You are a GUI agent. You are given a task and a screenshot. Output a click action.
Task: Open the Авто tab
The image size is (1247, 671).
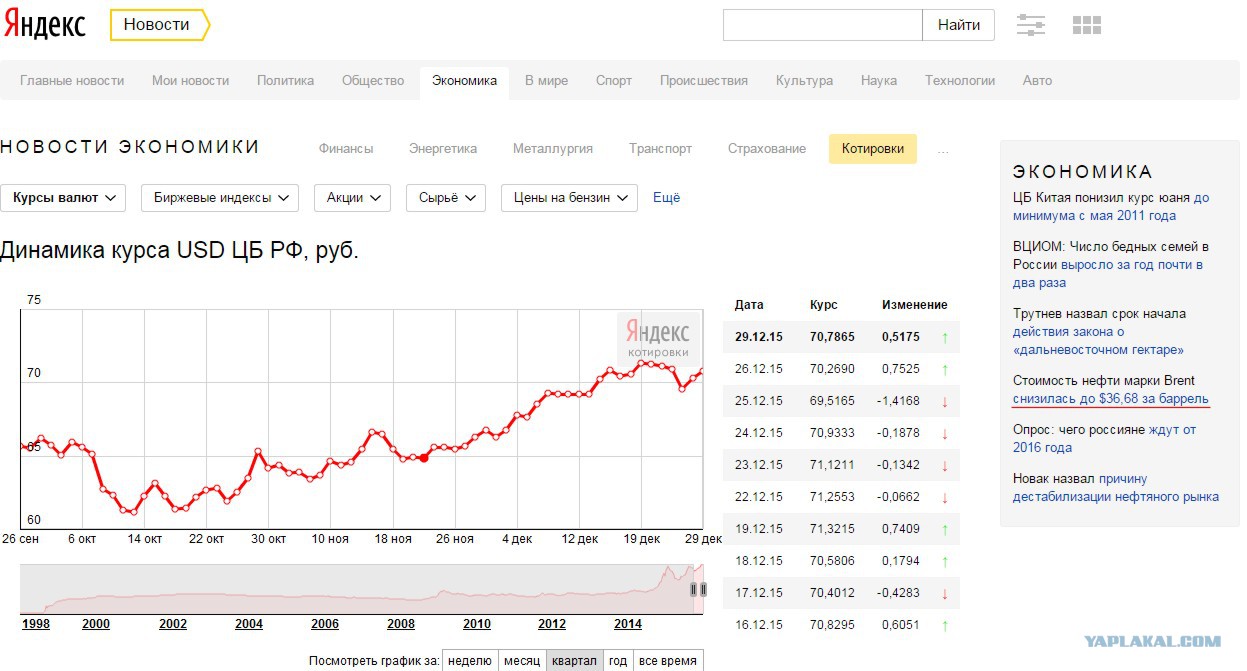point(1037,81)
